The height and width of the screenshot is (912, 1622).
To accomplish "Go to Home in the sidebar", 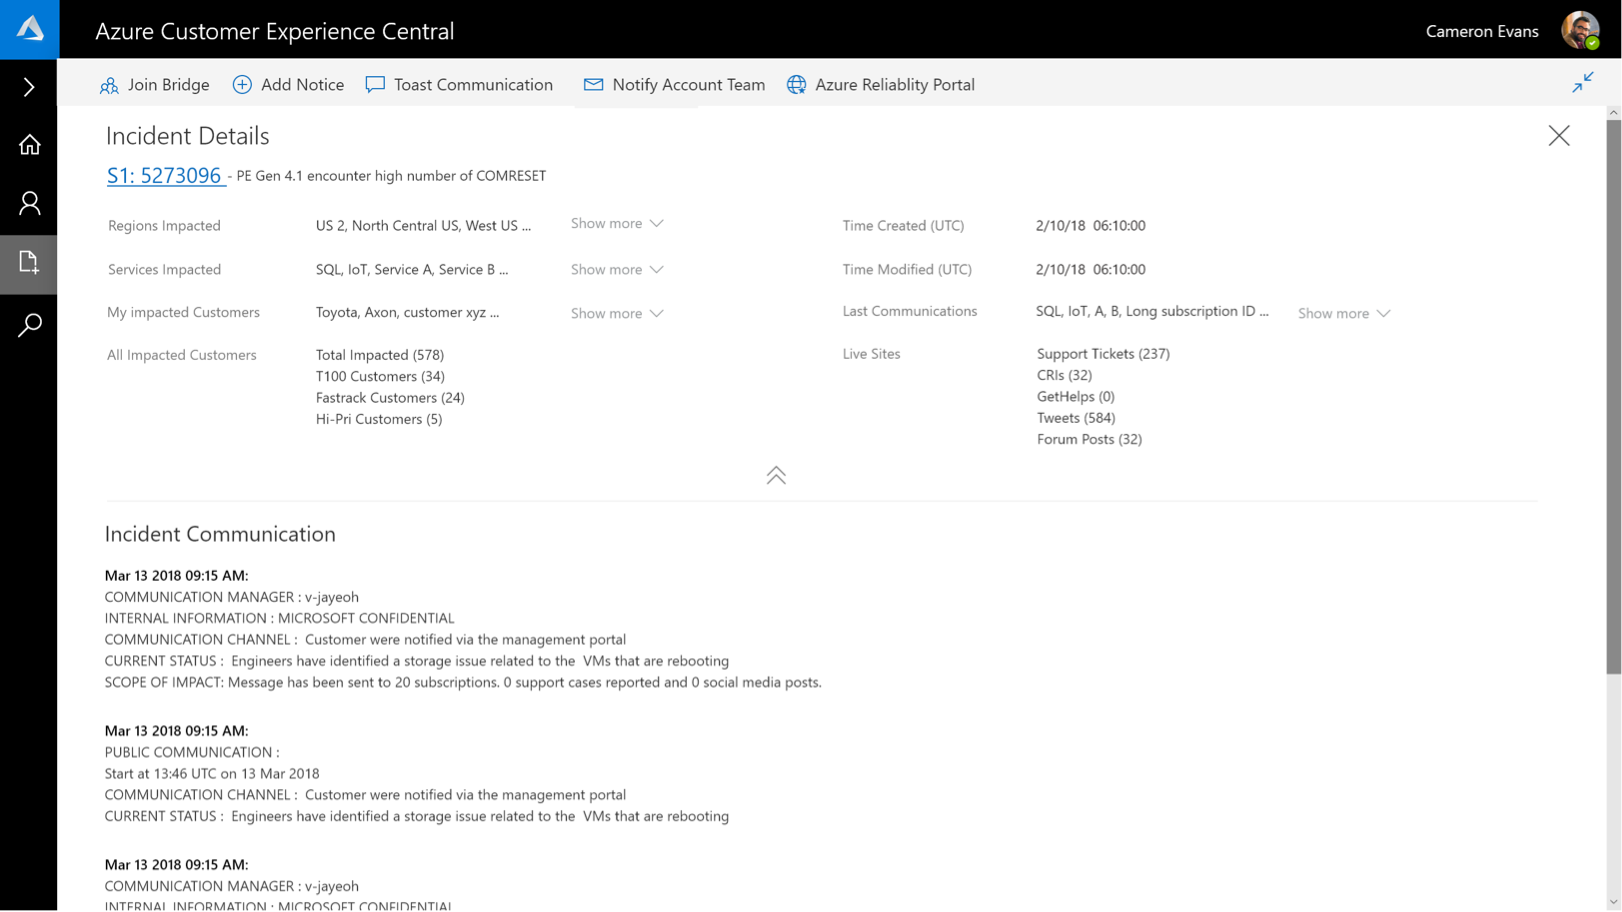I will (x=29, y=145).
